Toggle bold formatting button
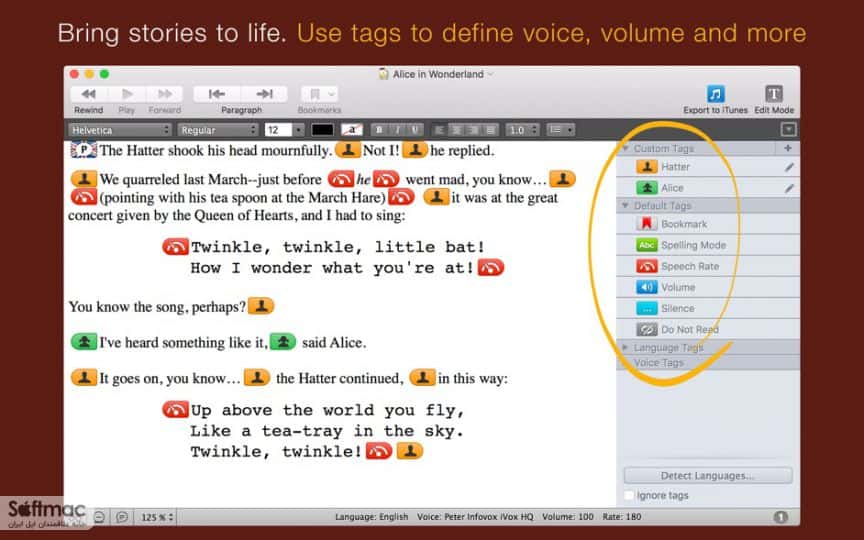Screen dimensions: 864x540 [x=379, y=130]
